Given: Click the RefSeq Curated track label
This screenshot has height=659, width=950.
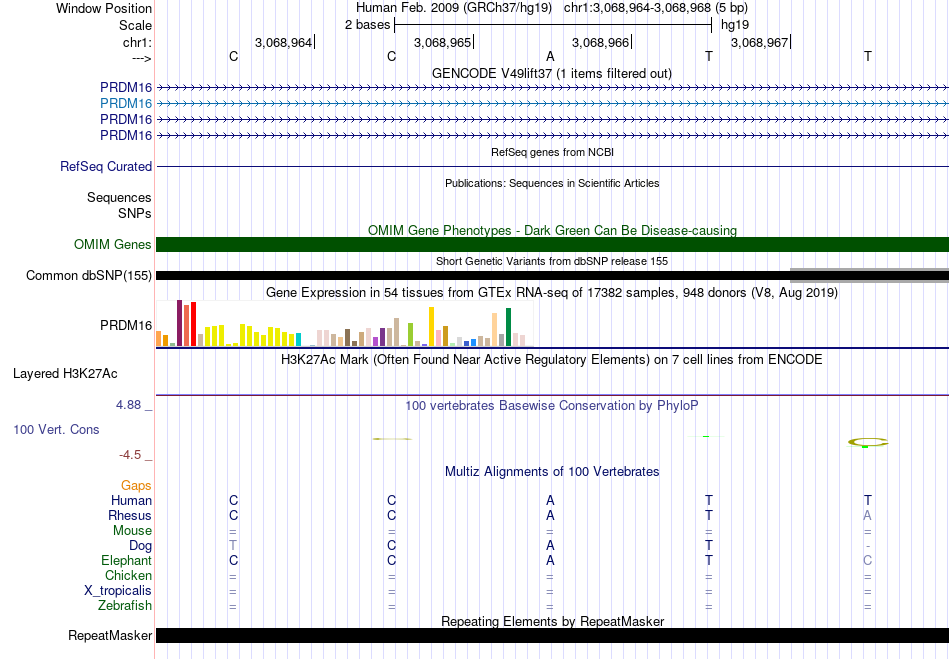Looking at the screenshot, I should point(106,166).
